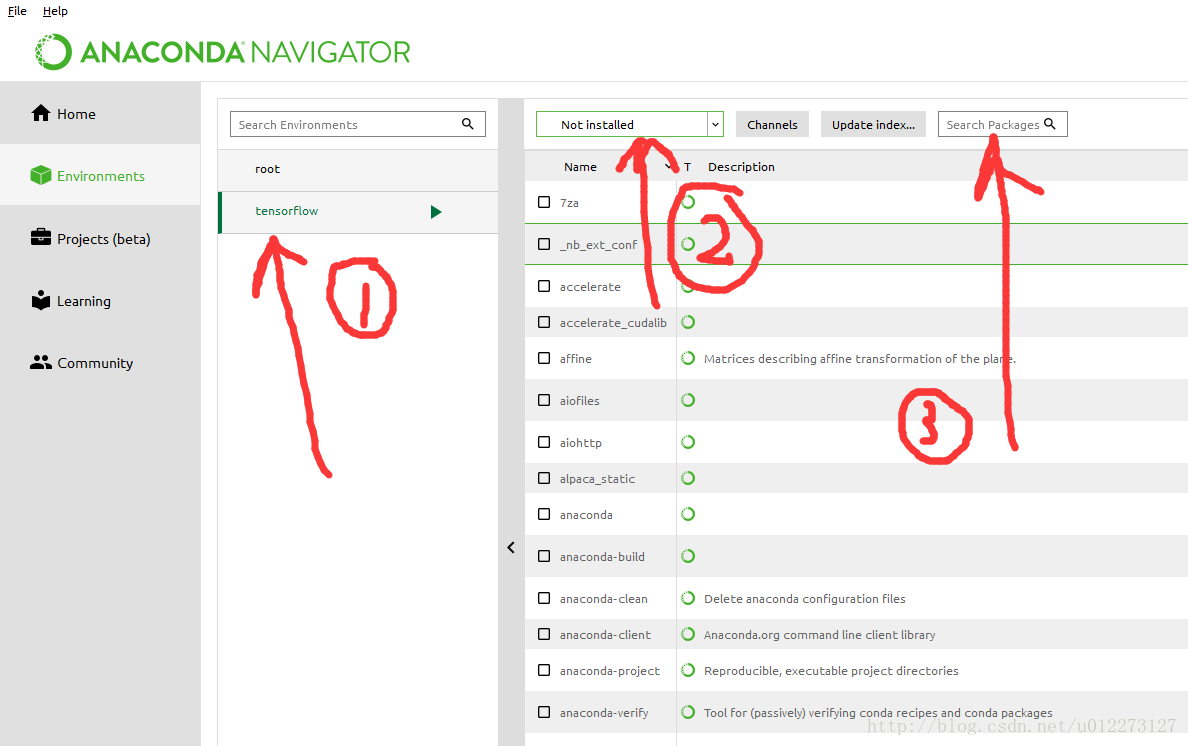This screenshot has width=1188, height=746.
Task: Check the alpaca_static package checkbox
Action: pyautogui.click(x=544, y=478)
